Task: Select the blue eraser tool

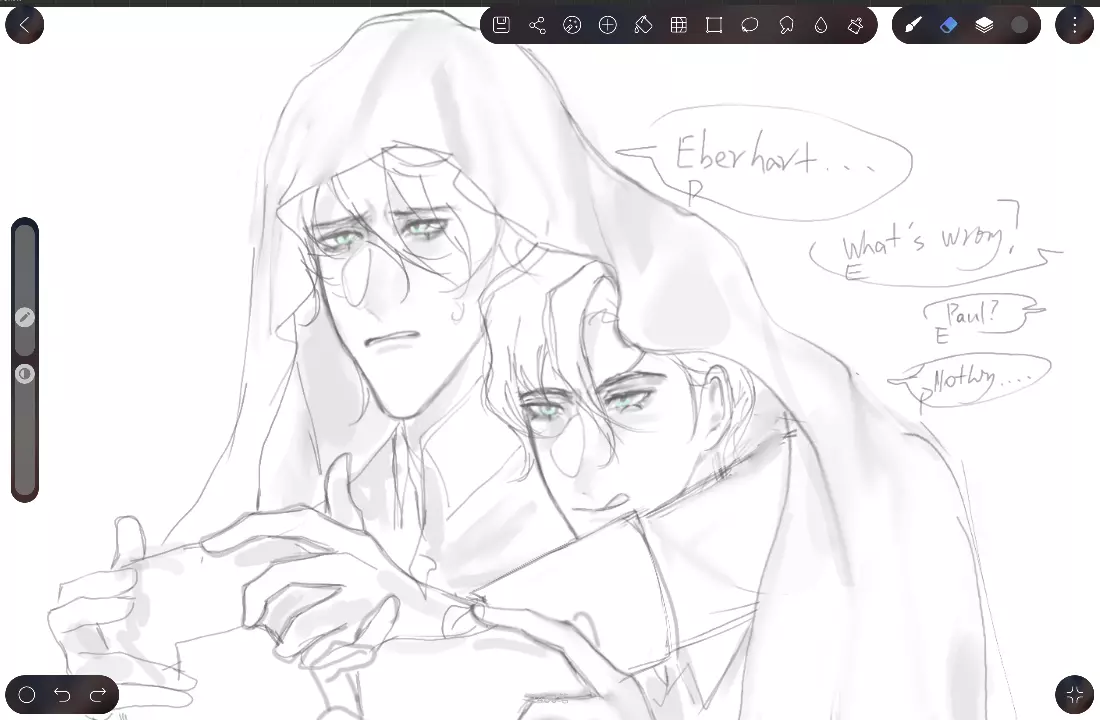Action: pyautogui.click(x=948, y=25)
